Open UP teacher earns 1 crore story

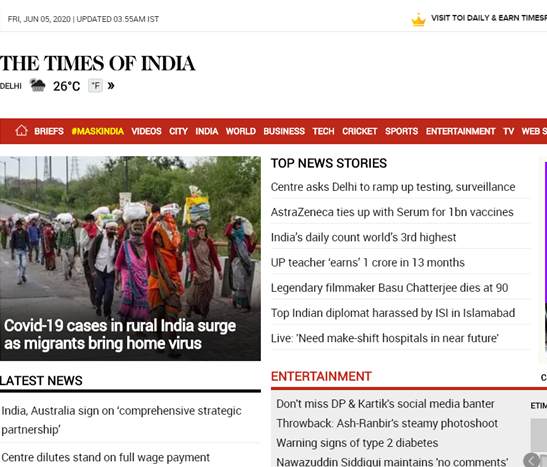[368, 262]
